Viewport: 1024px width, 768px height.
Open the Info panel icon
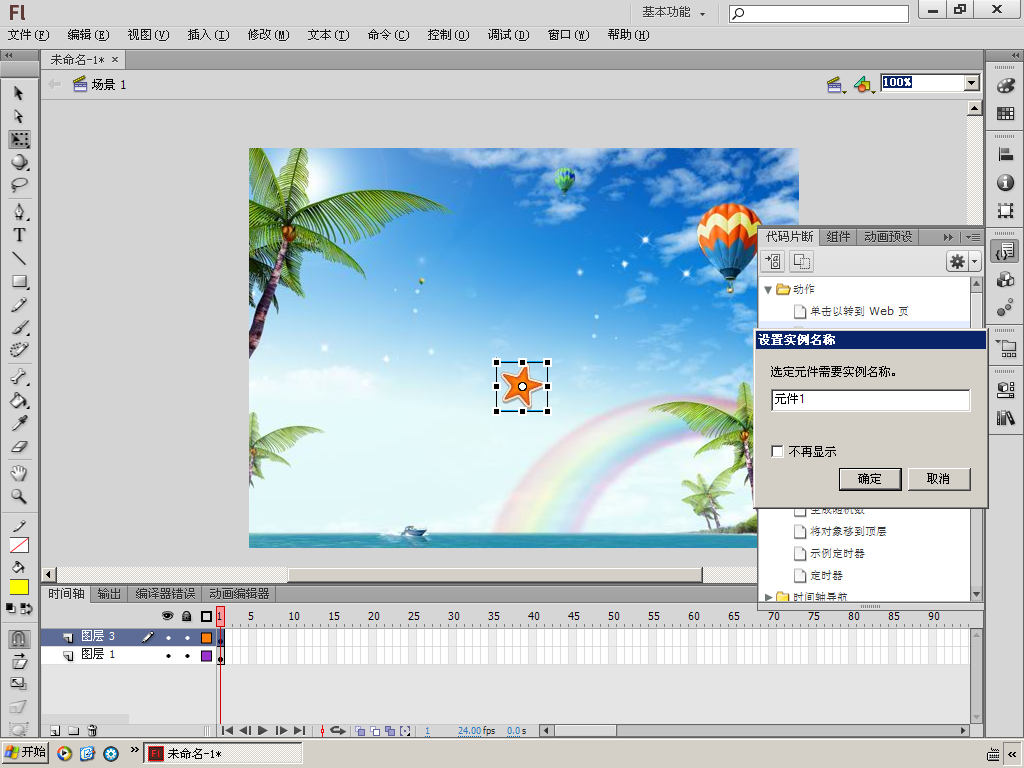1006,183
